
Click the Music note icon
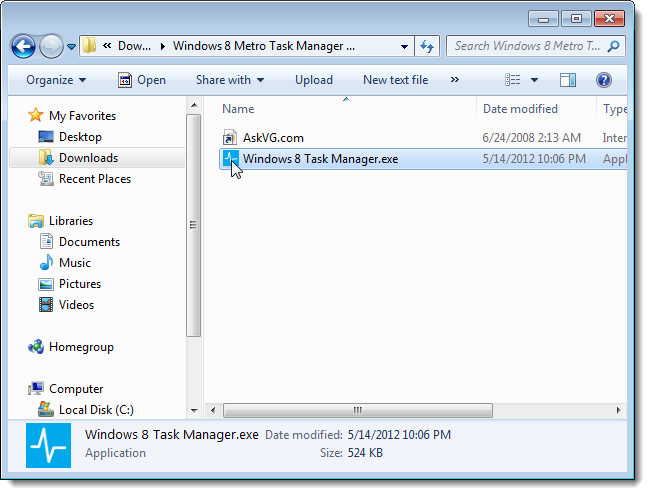(x=46, y=262)
